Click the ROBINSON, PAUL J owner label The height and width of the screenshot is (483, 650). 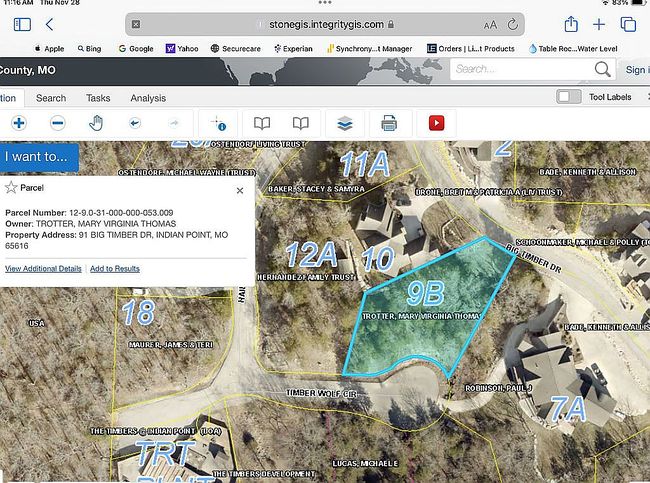pyautogui.click(x=499, y=388)
